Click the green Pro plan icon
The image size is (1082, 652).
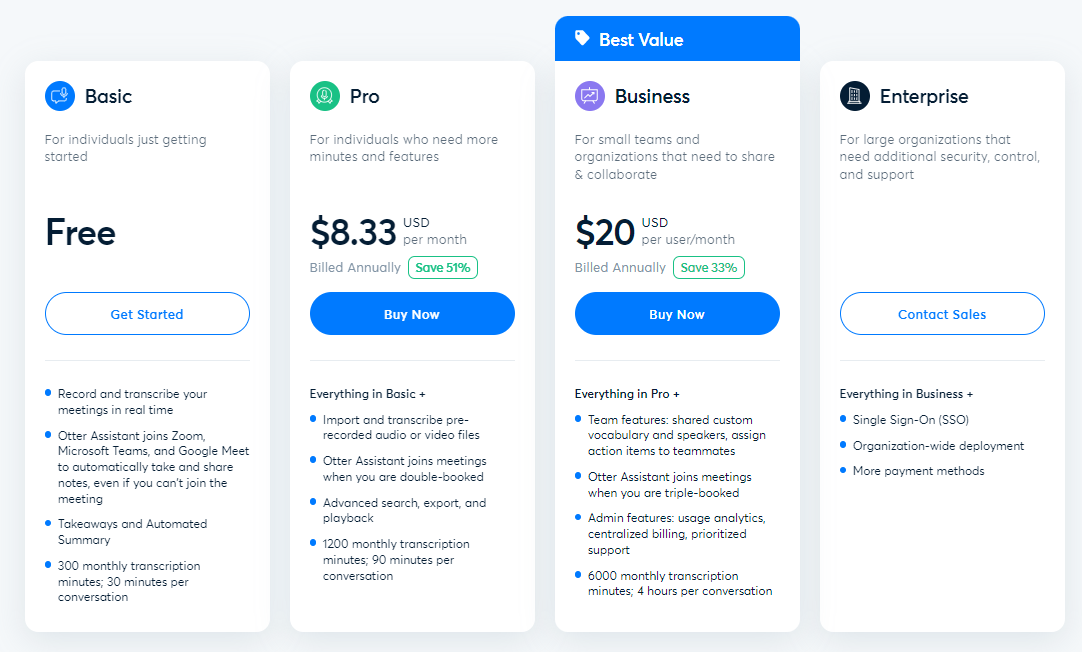(325, 96)
